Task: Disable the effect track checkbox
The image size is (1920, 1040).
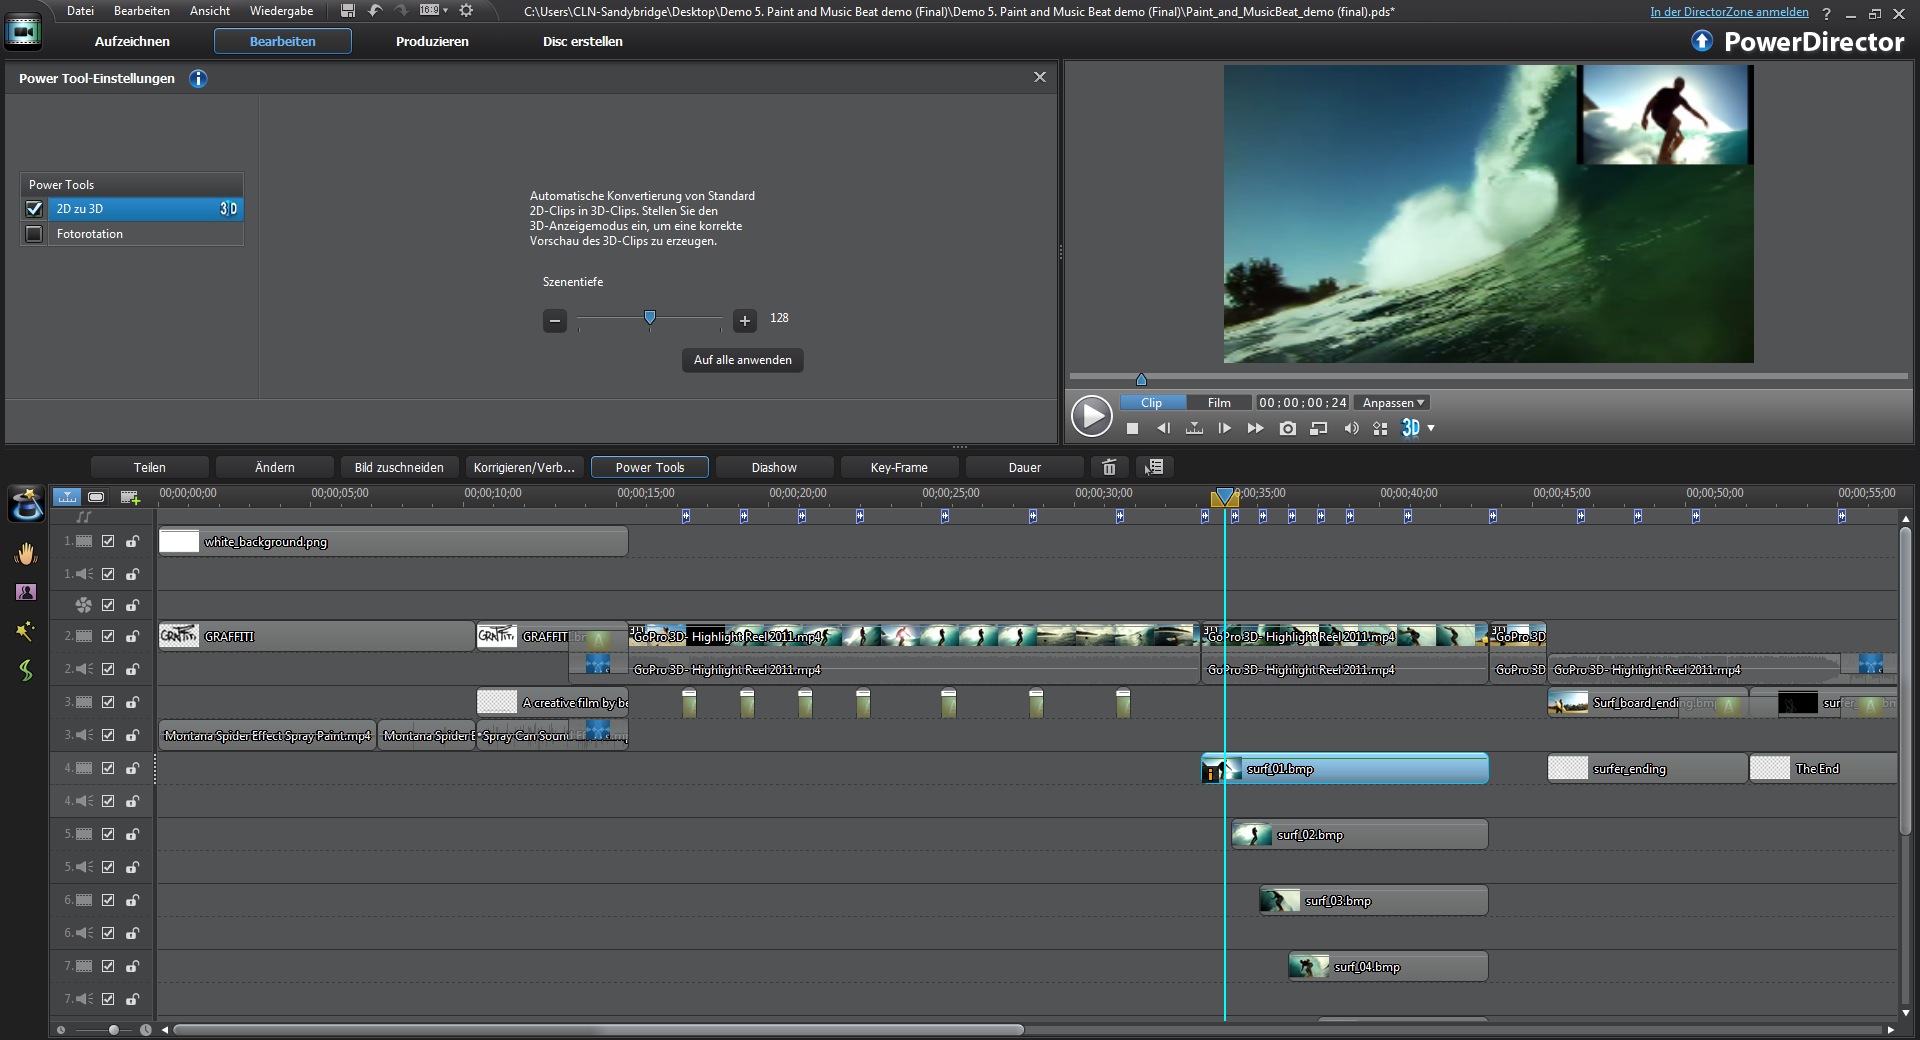Action: click(108, 605)
